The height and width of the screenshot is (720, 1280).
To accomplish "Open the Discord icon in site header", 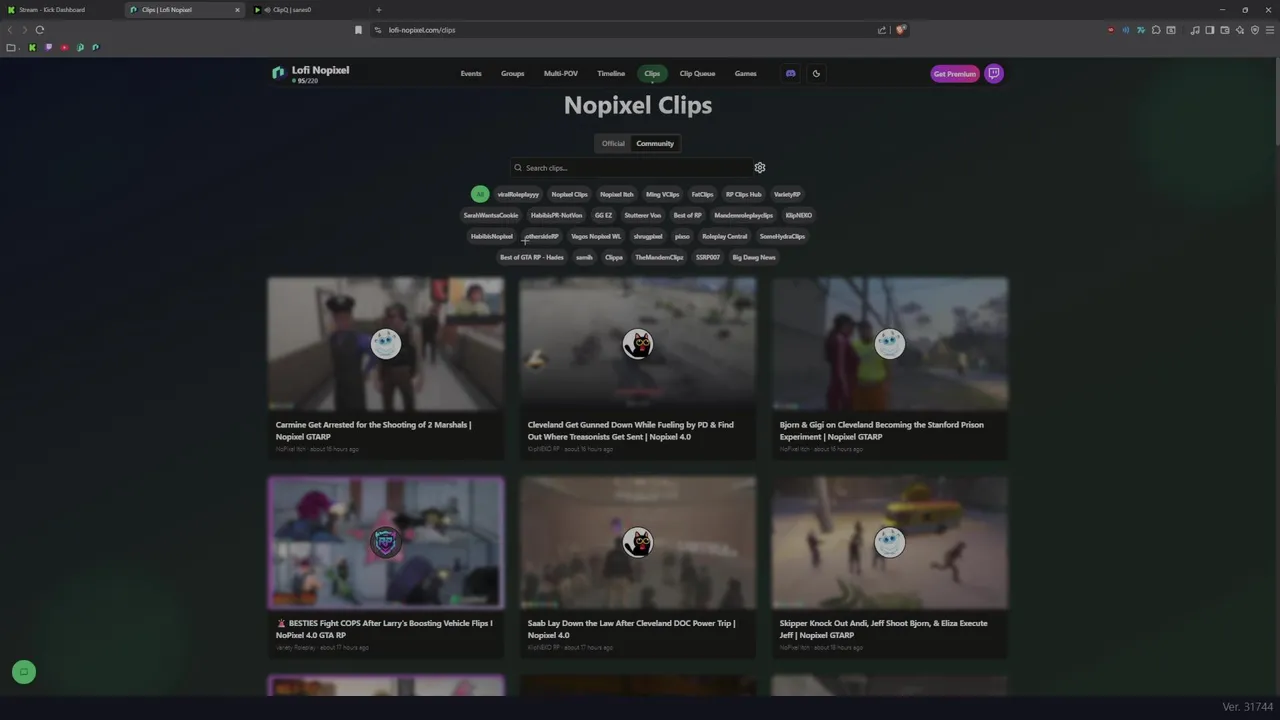I will click(790, 73).
